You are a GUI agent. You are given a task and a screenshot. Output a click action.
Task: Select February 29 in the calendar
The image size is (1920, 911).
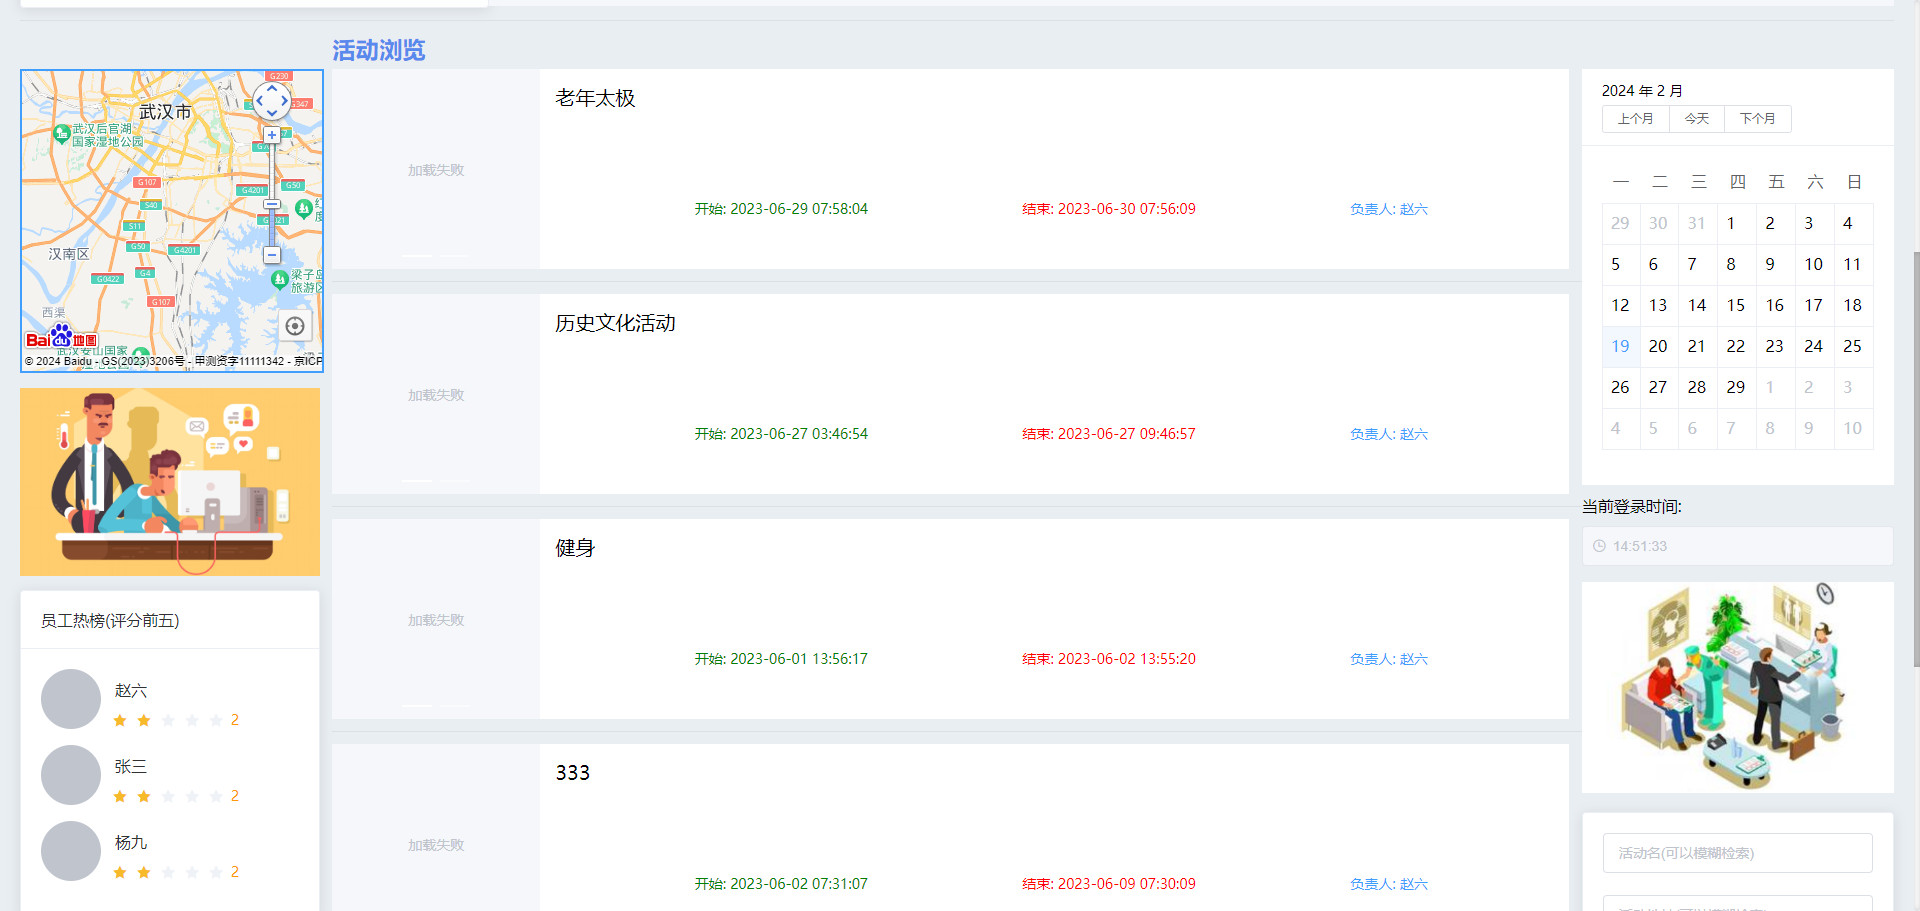coord(1735,387)
